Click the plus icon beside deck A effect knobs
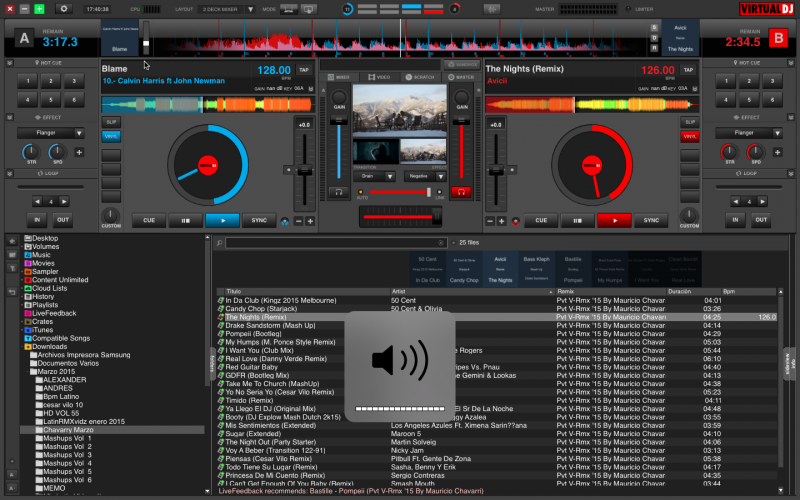The image size is (800, 500). [x=79, y=152]
